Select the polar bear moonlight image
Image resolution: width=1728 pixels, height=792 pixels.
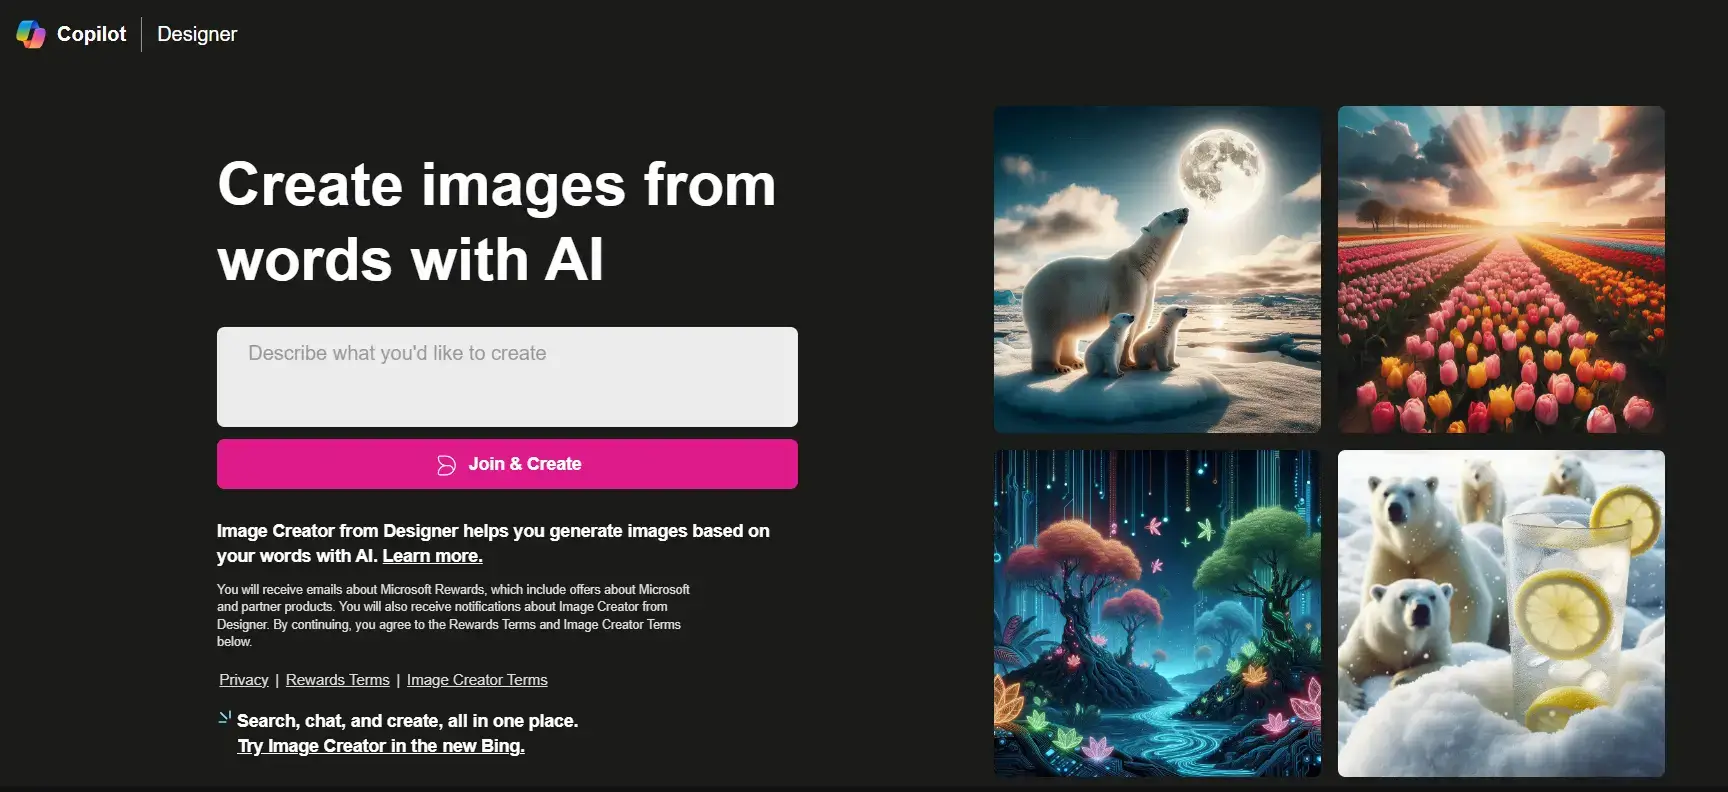1157,269
